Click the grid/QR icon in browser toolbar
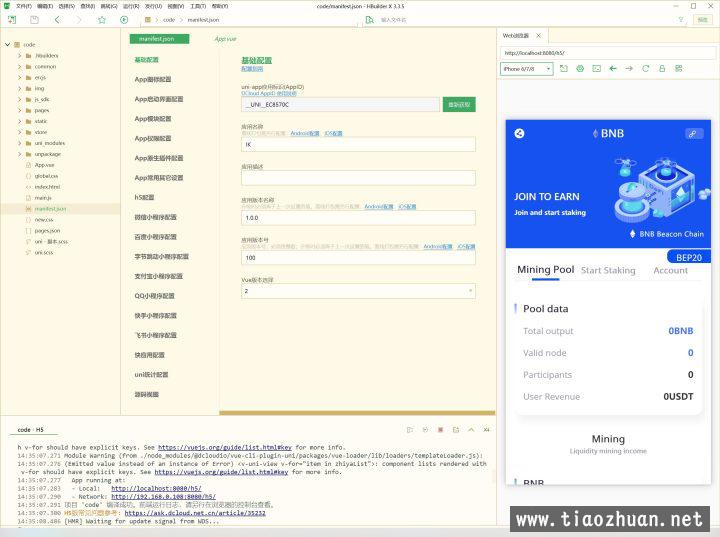Screen dimensions: 720x537 679,68
